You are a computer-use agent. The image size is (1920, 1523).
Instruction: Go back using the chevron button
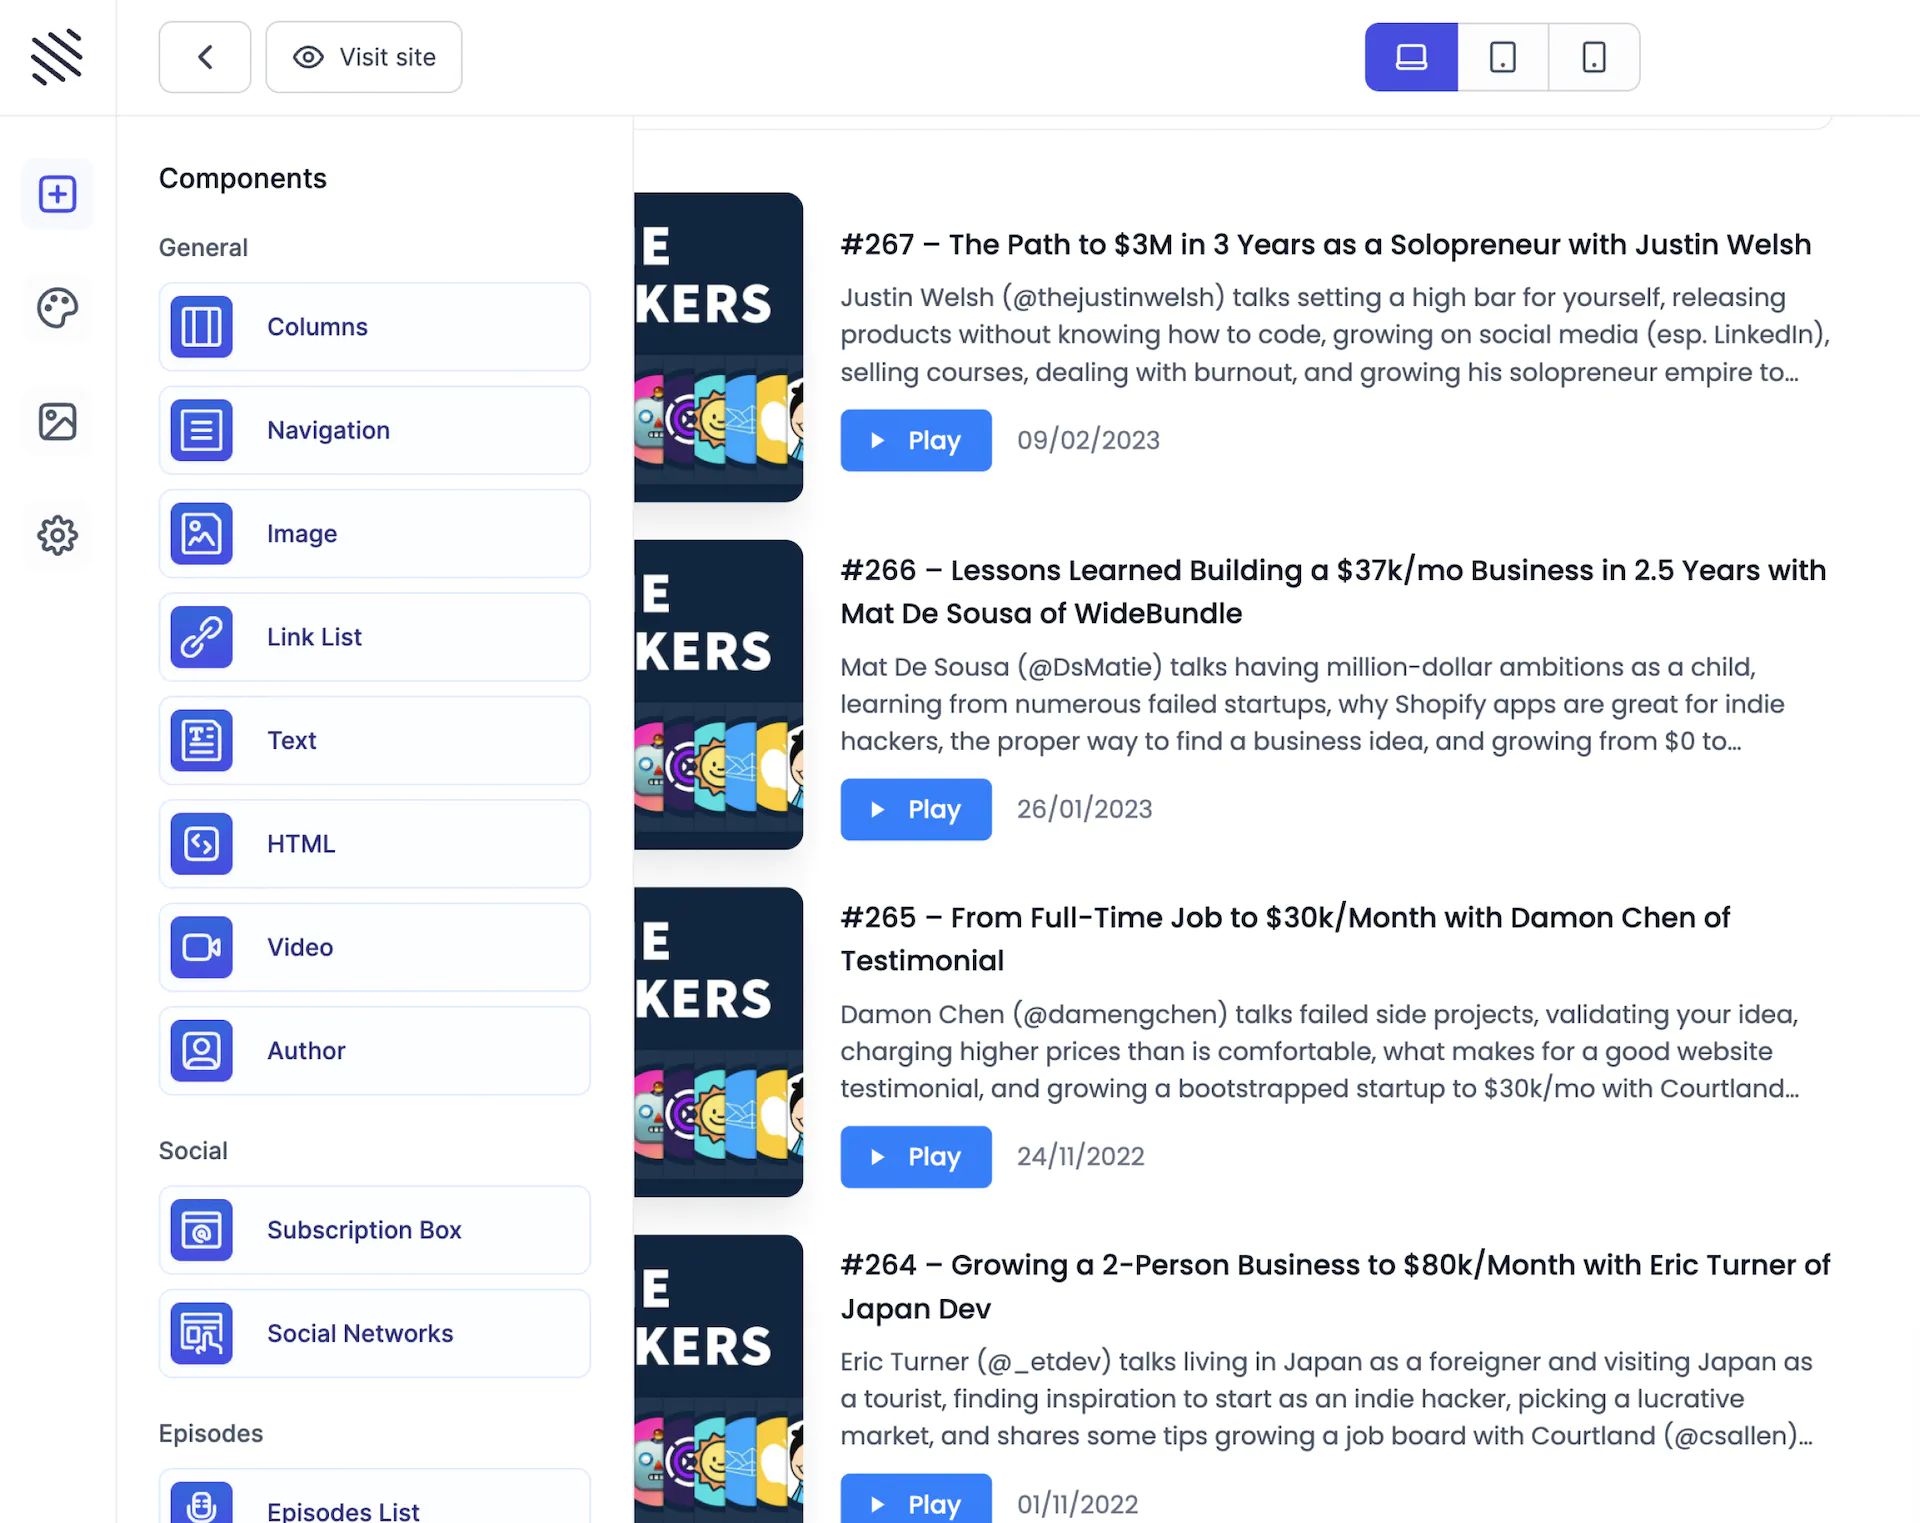tap(205, 57)
